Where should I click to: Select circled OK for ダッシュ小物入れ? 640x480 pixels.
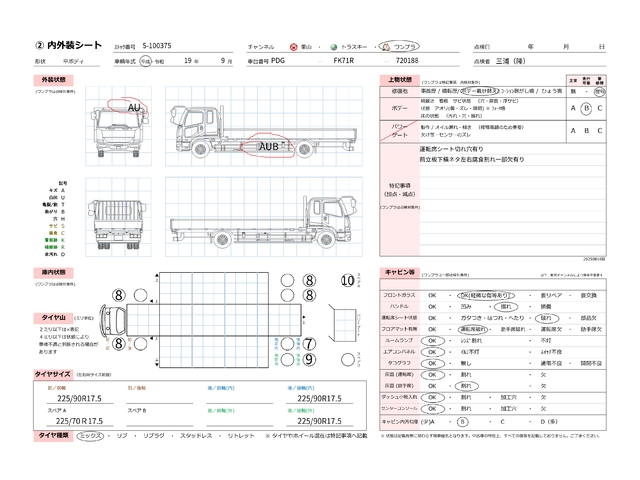tap(432, 397)
